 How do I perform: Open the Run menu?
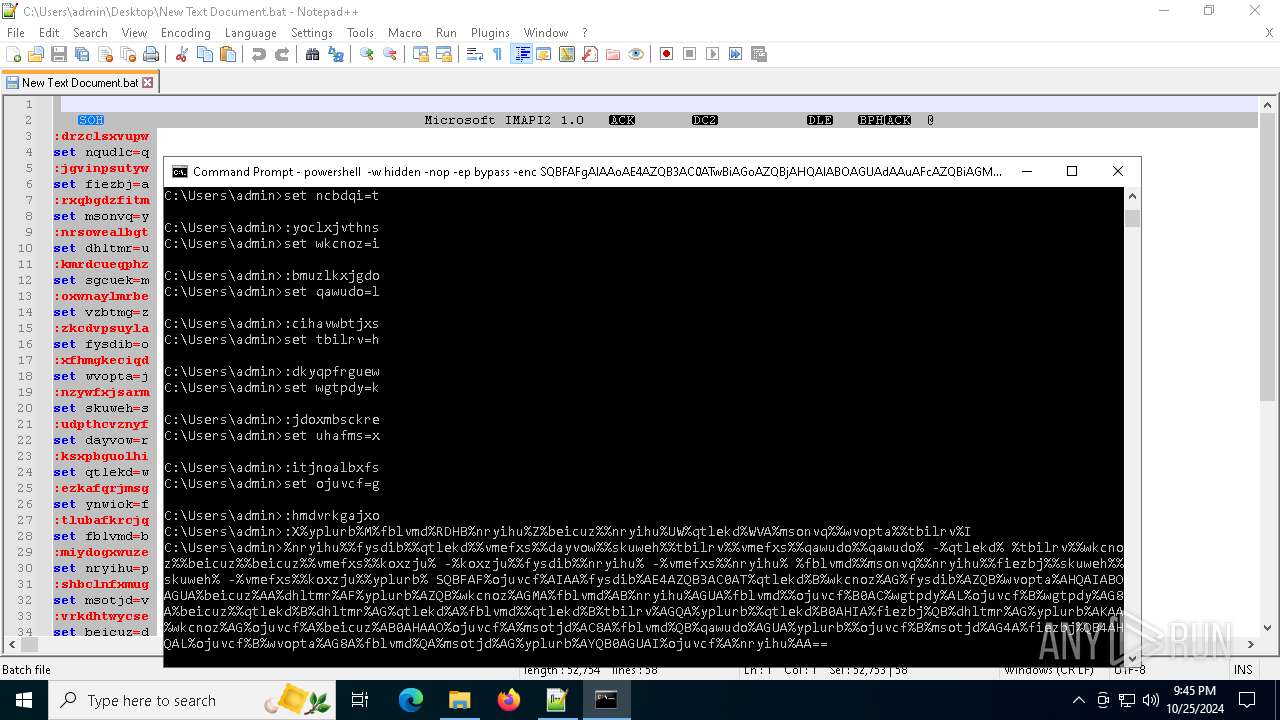[446, 33]
